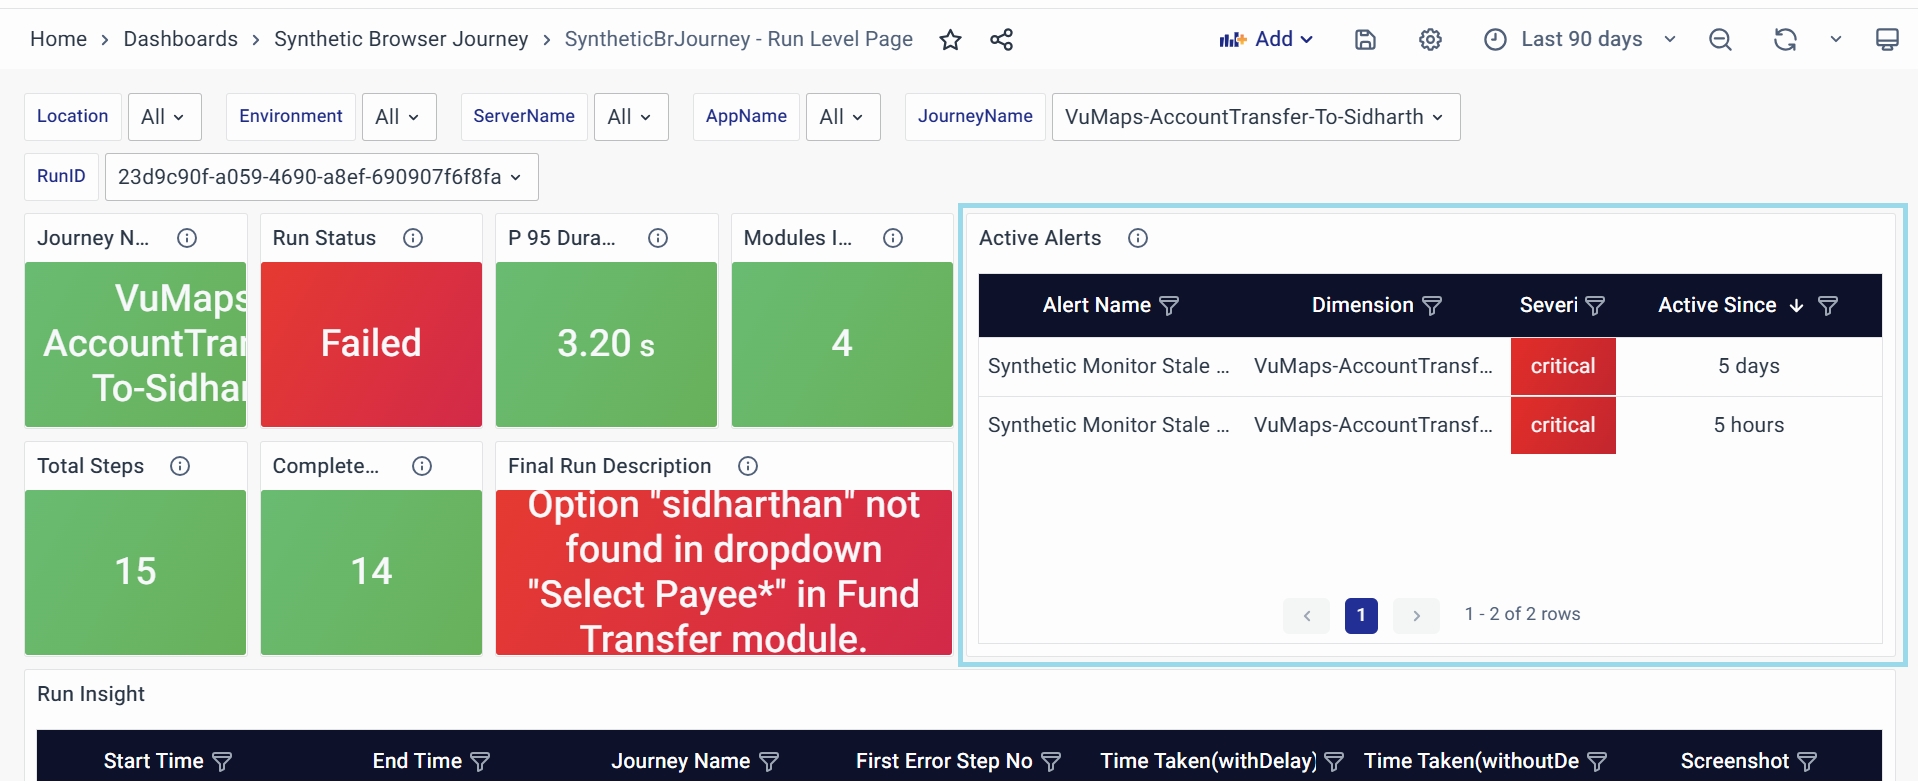Click the share dashboard icon
The height and width of the screenshot is (781, 1918).
(x=1001, y=40)
